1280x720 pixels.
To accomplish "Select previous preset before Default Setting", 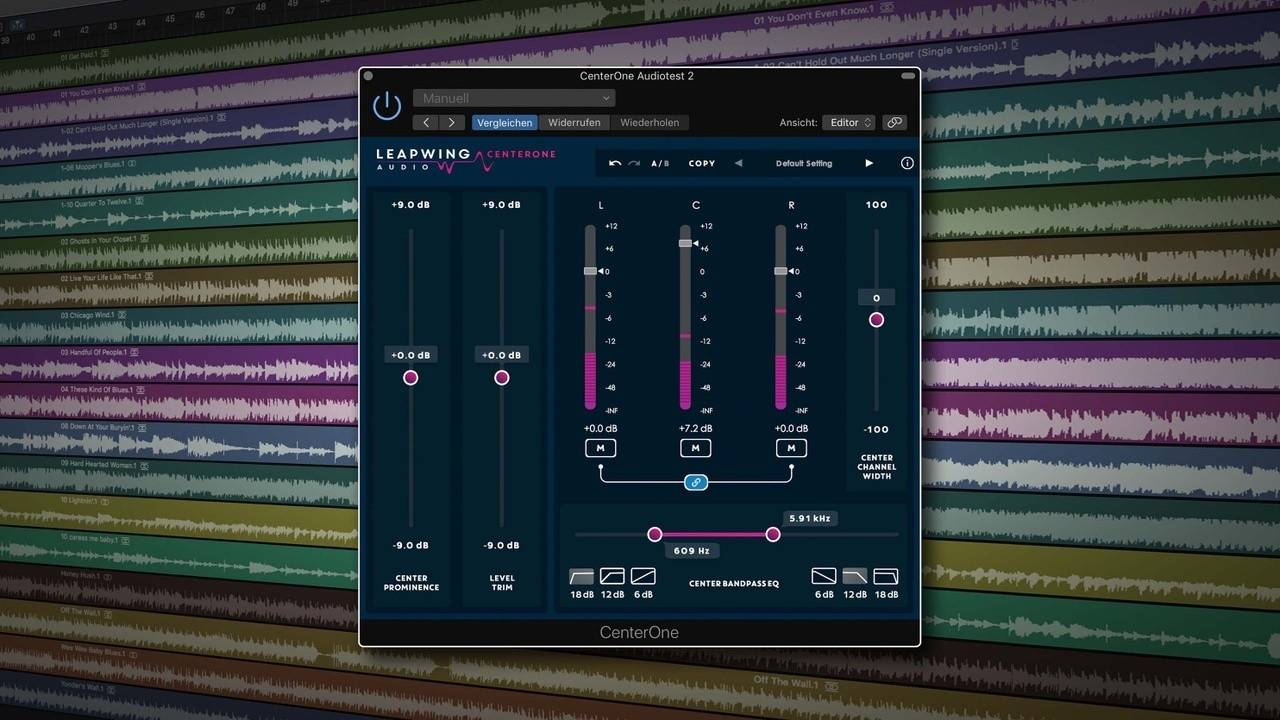I will coord(738,163).
